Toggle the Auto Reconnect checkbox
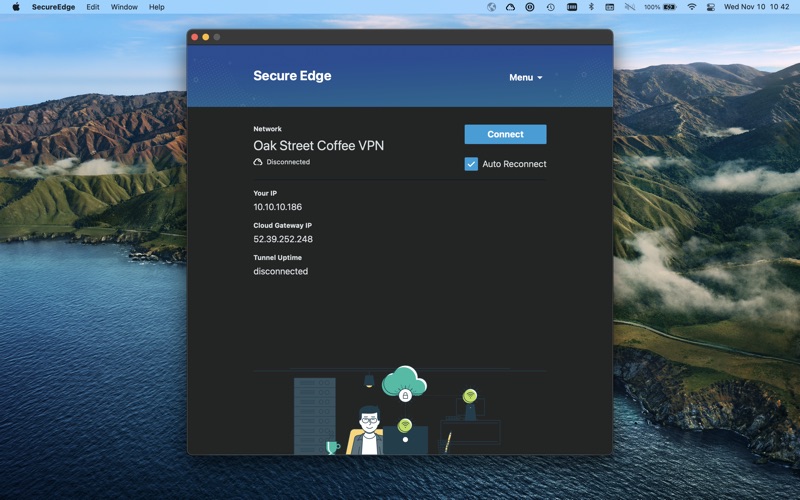 tap(471, 164)
